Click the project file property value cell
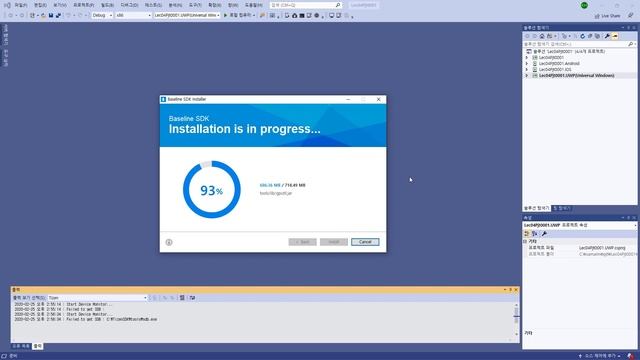Image resolution: width=640 pixels, height=360 pixels. (607, 248)
